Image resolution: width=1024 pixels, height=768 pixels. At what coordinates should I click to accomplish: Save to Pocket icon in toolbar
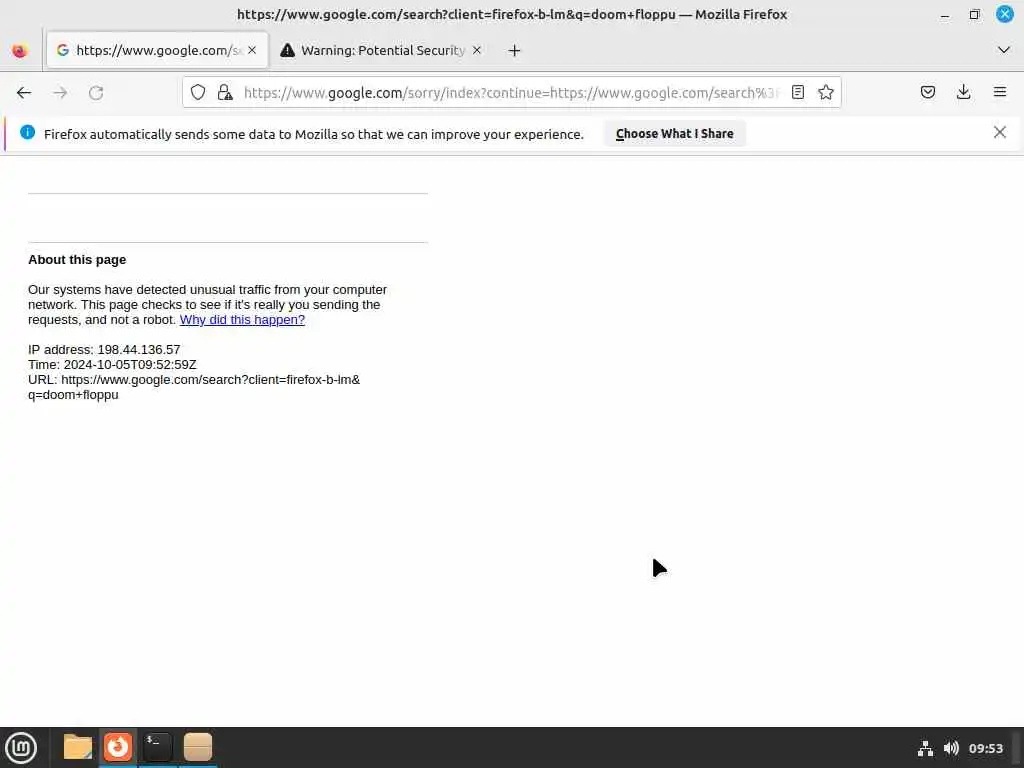(927, 93)
